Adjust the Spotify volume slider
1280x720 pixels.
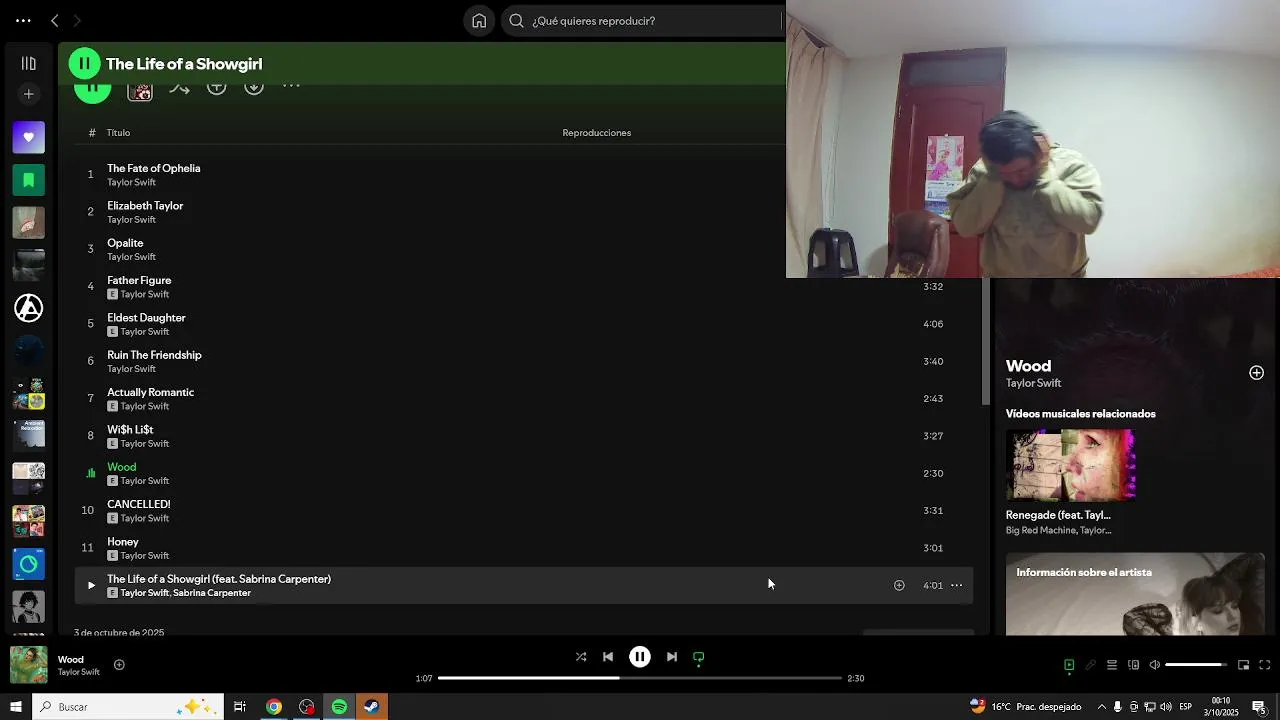click(x=1196, y=665)
